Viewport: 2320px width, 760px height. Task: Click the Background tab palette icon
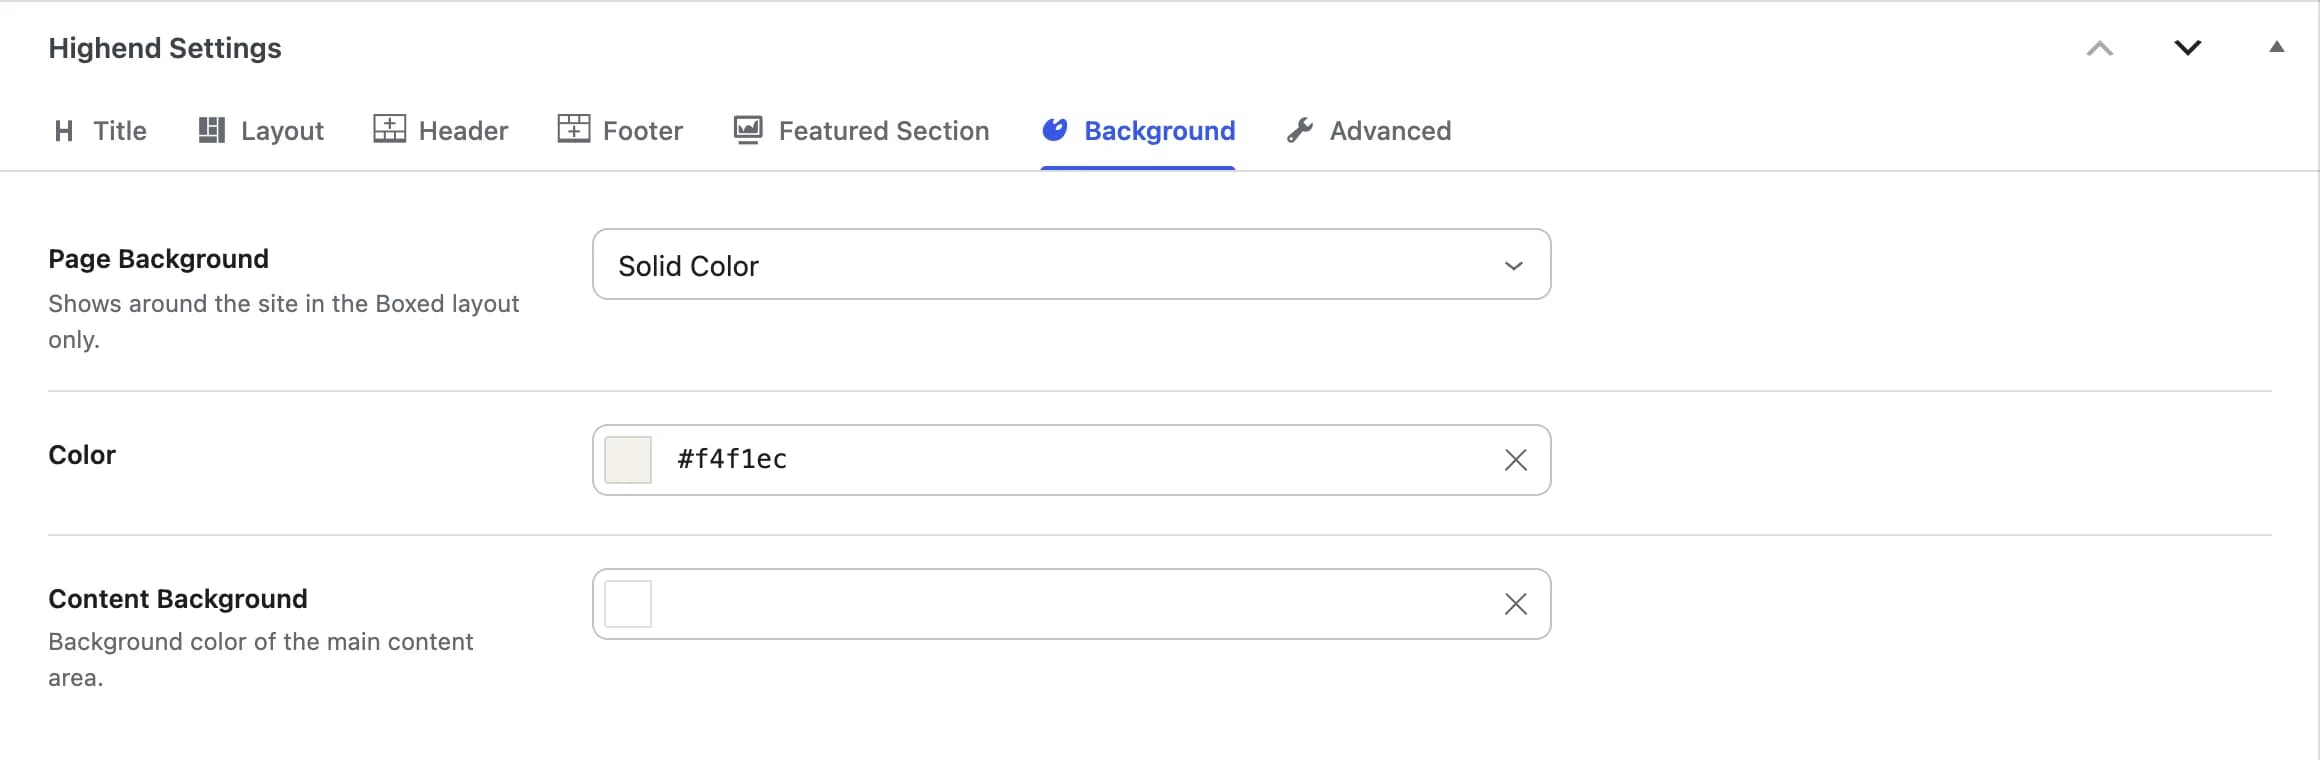pyautogui.click(x=1055, y=130)
